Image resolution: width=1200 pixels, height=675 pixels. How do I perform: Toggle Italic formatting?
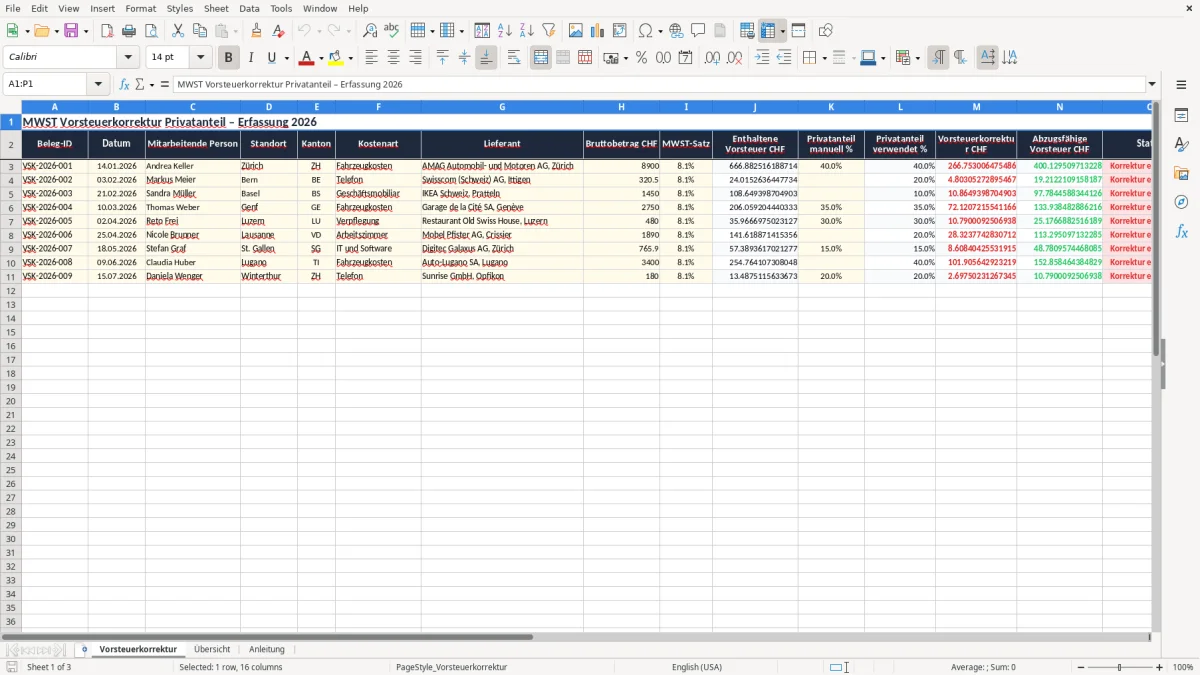(251, 58)
